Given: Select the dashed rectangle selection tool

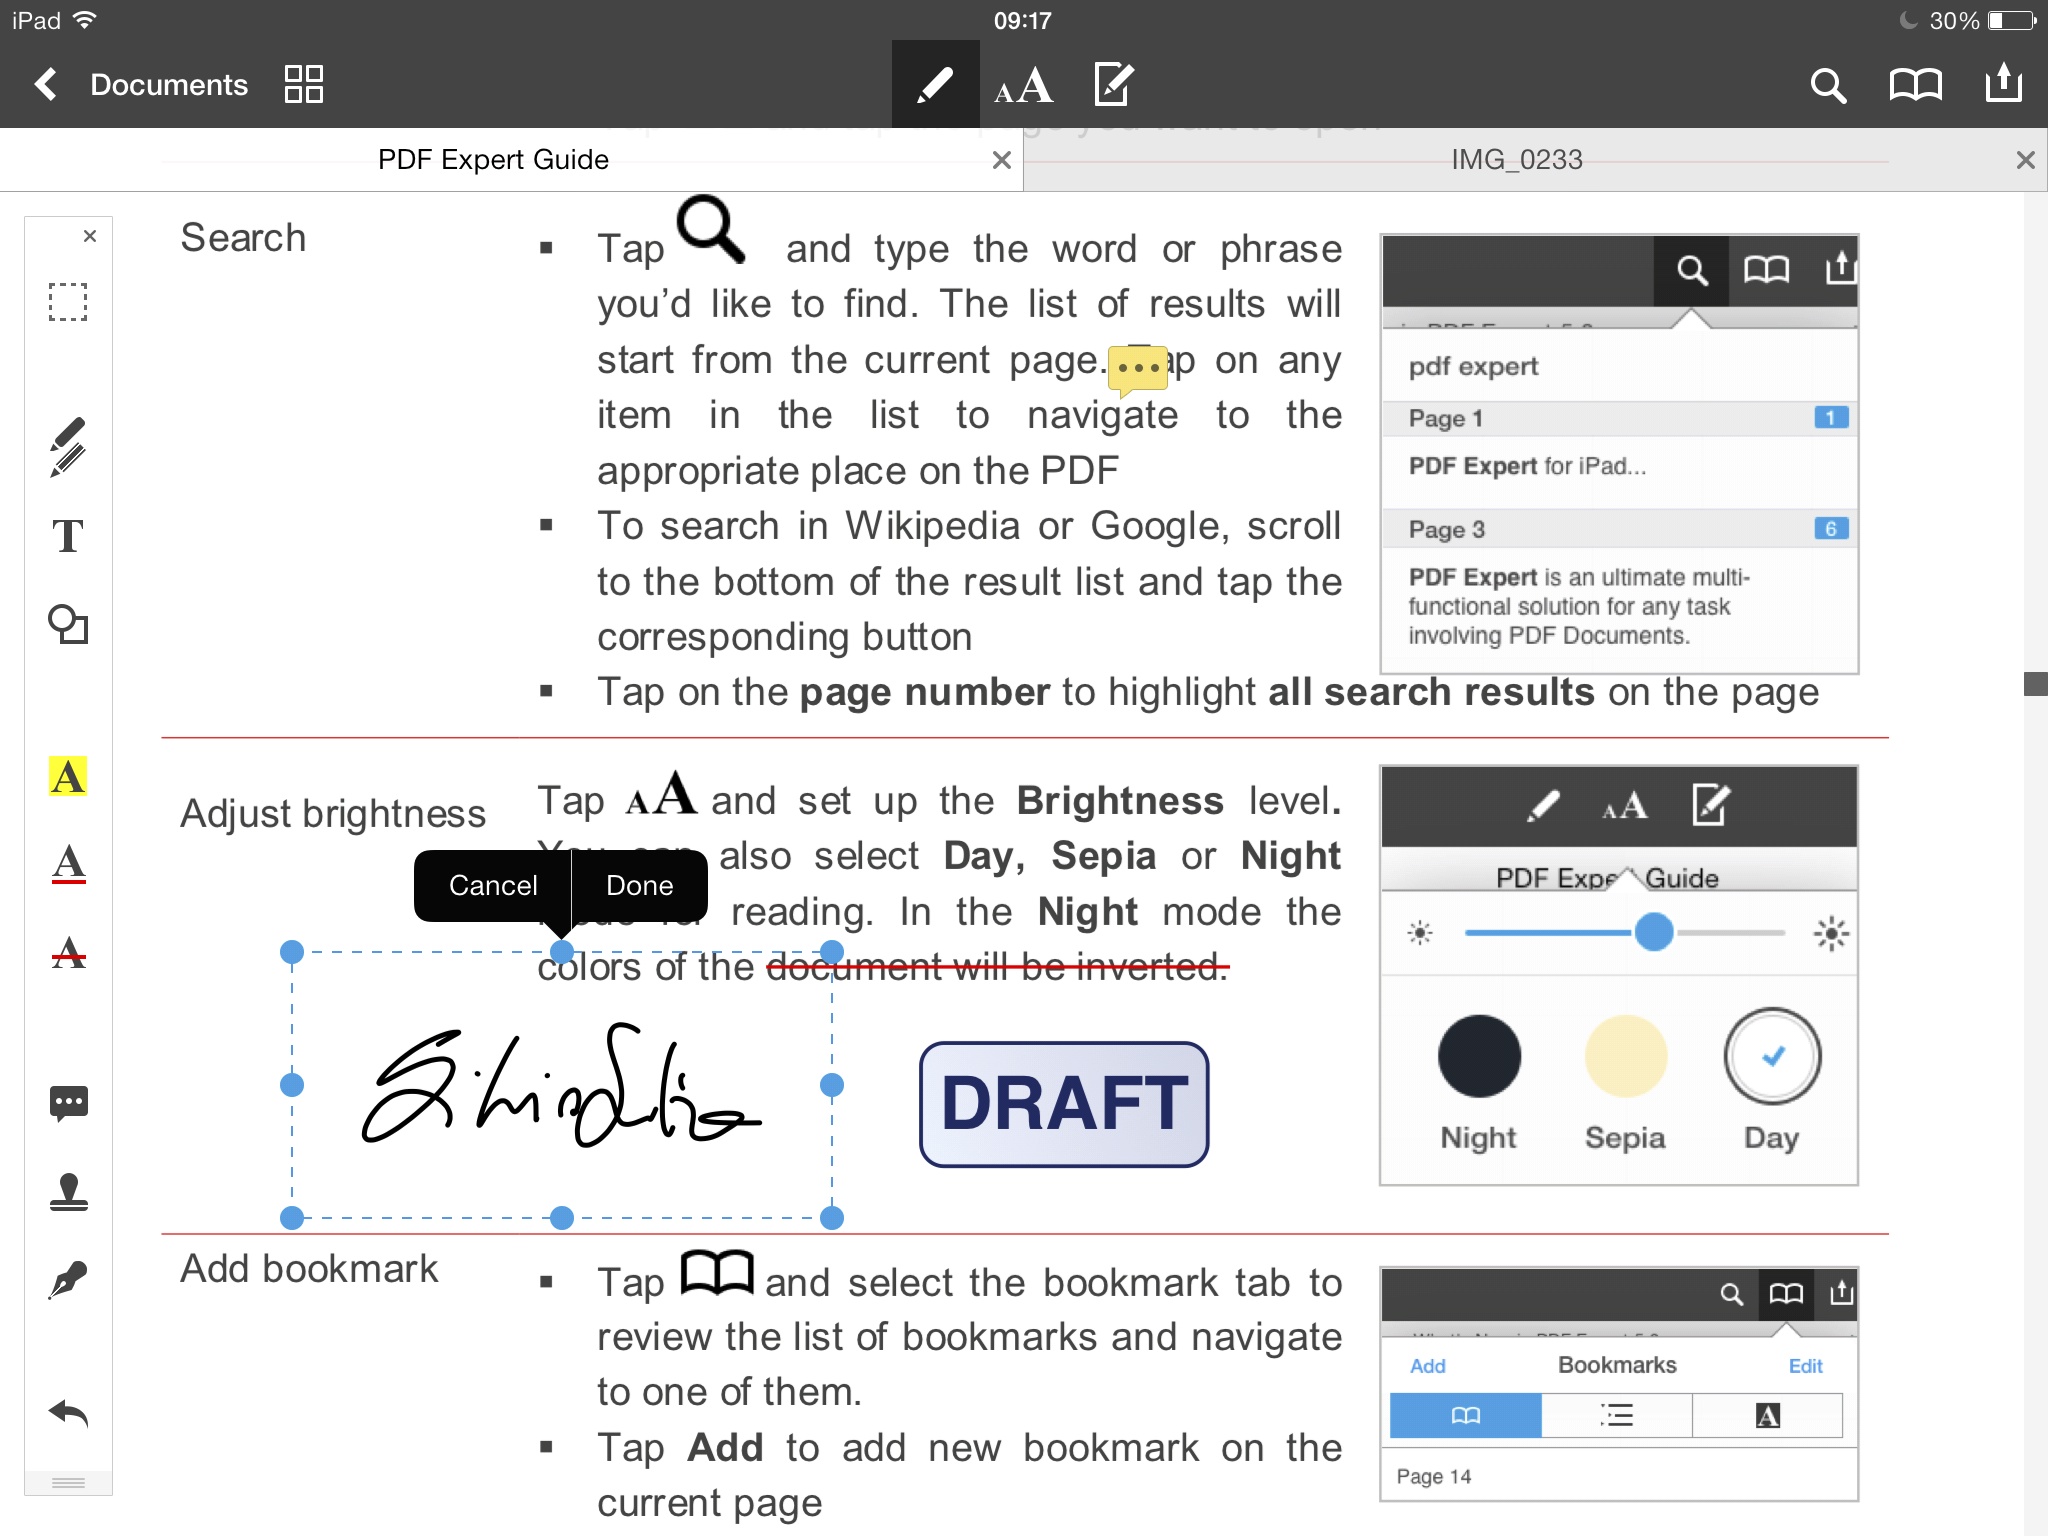Looking at the screenshot, I should click(x=68, y=301).
